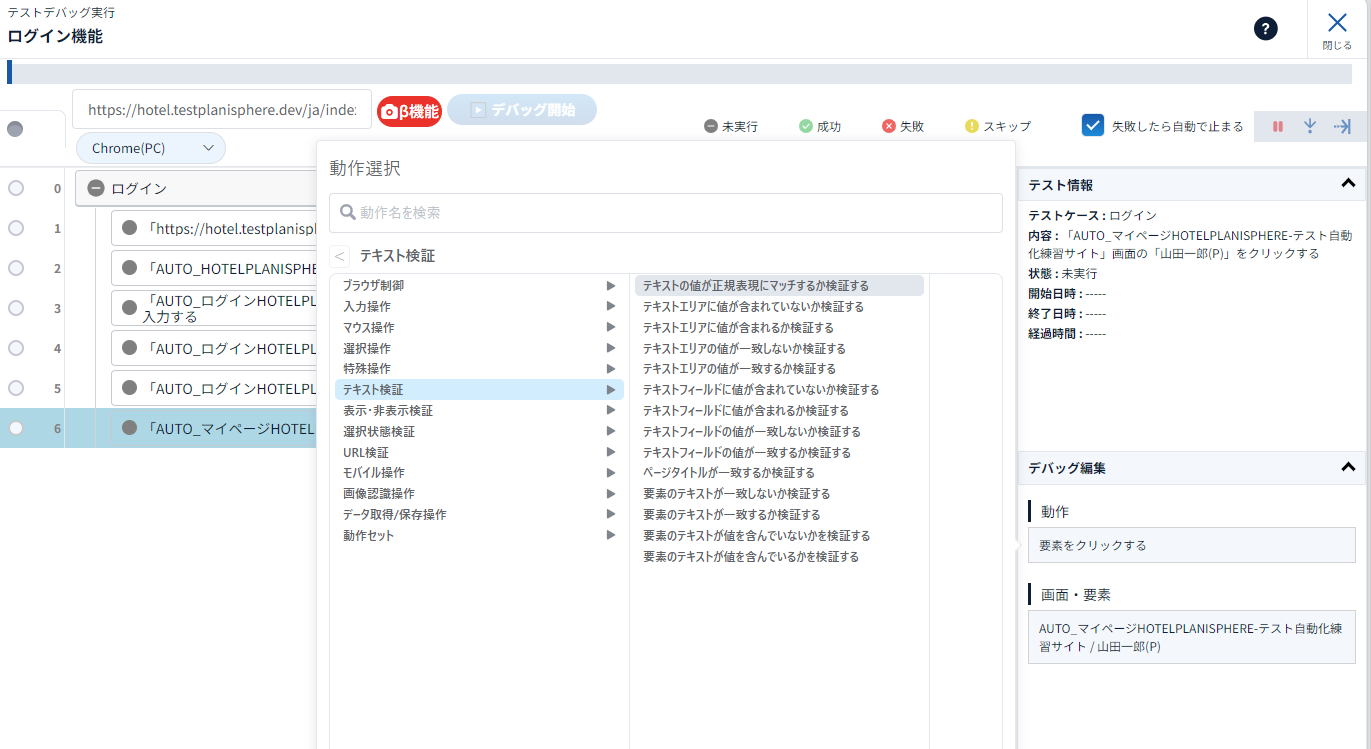Collapse the ログイン test case minus icon
The height and width of the screenshot is (749, 1371).
(x=96, y=188)
